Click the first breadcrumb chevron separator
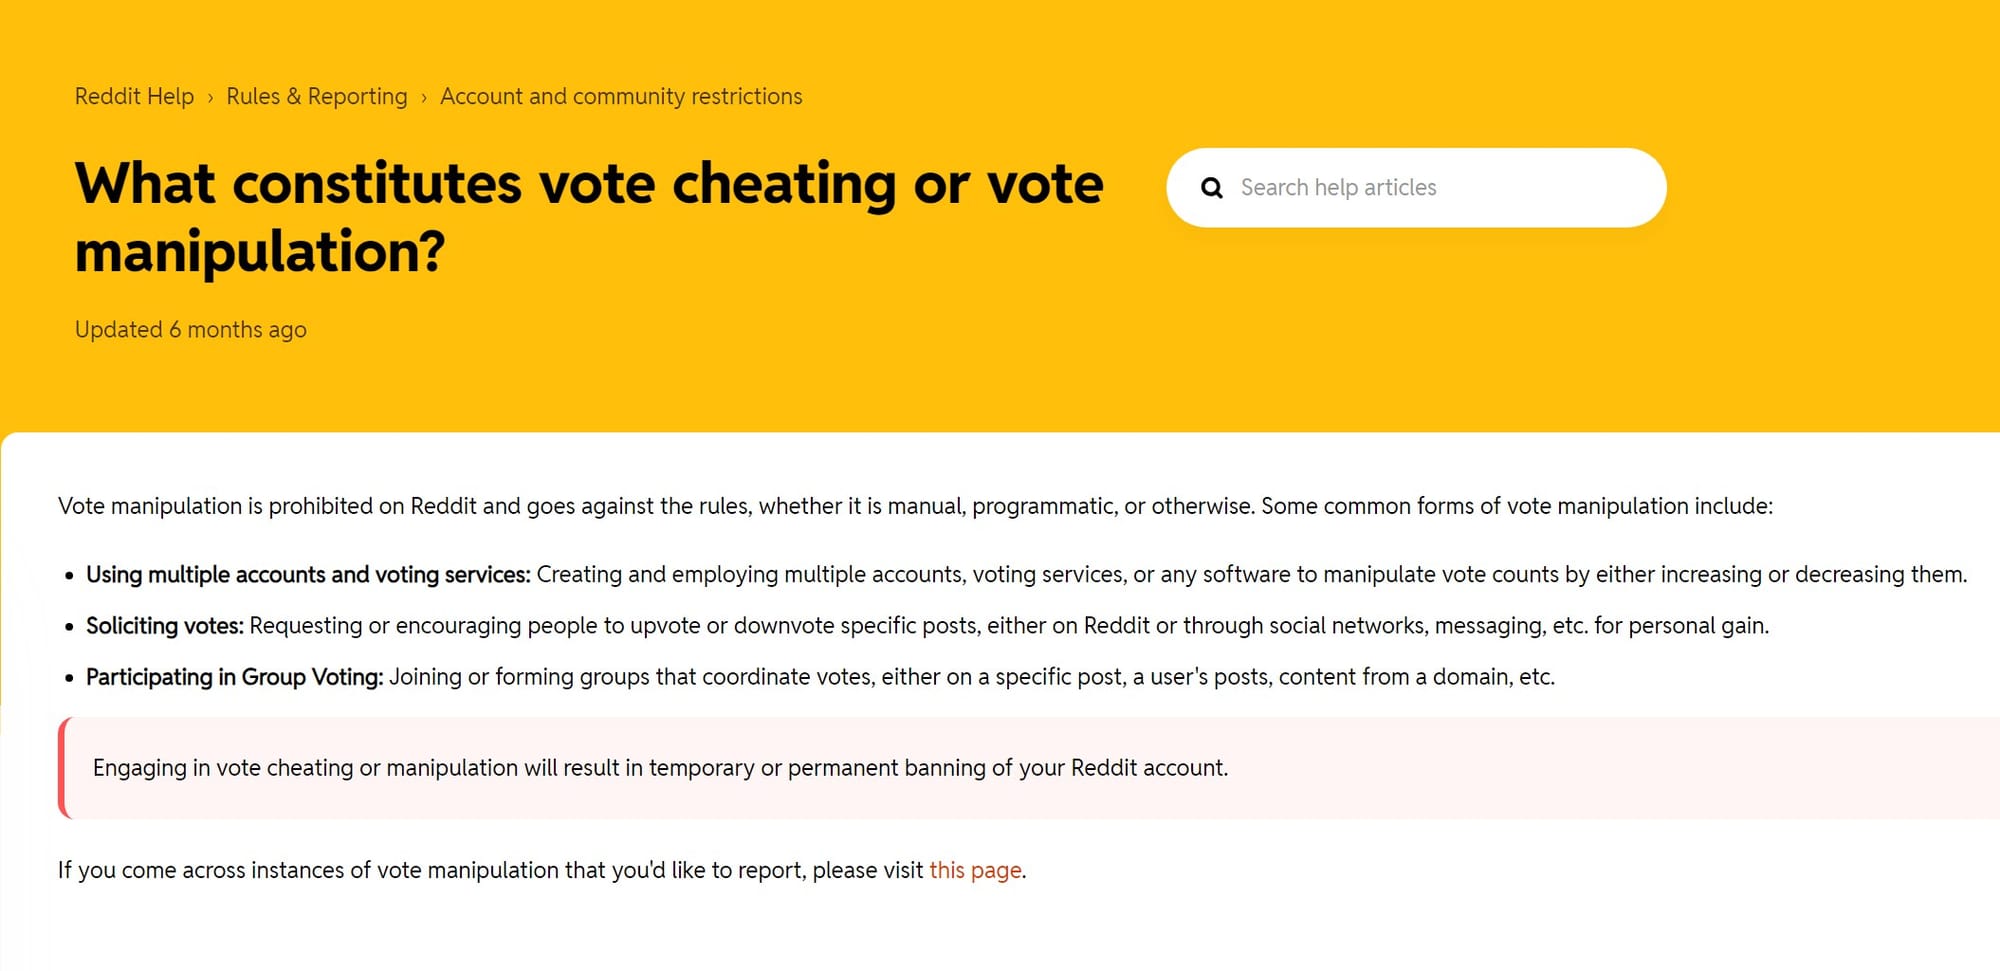2000x971 pixels. 210,98
